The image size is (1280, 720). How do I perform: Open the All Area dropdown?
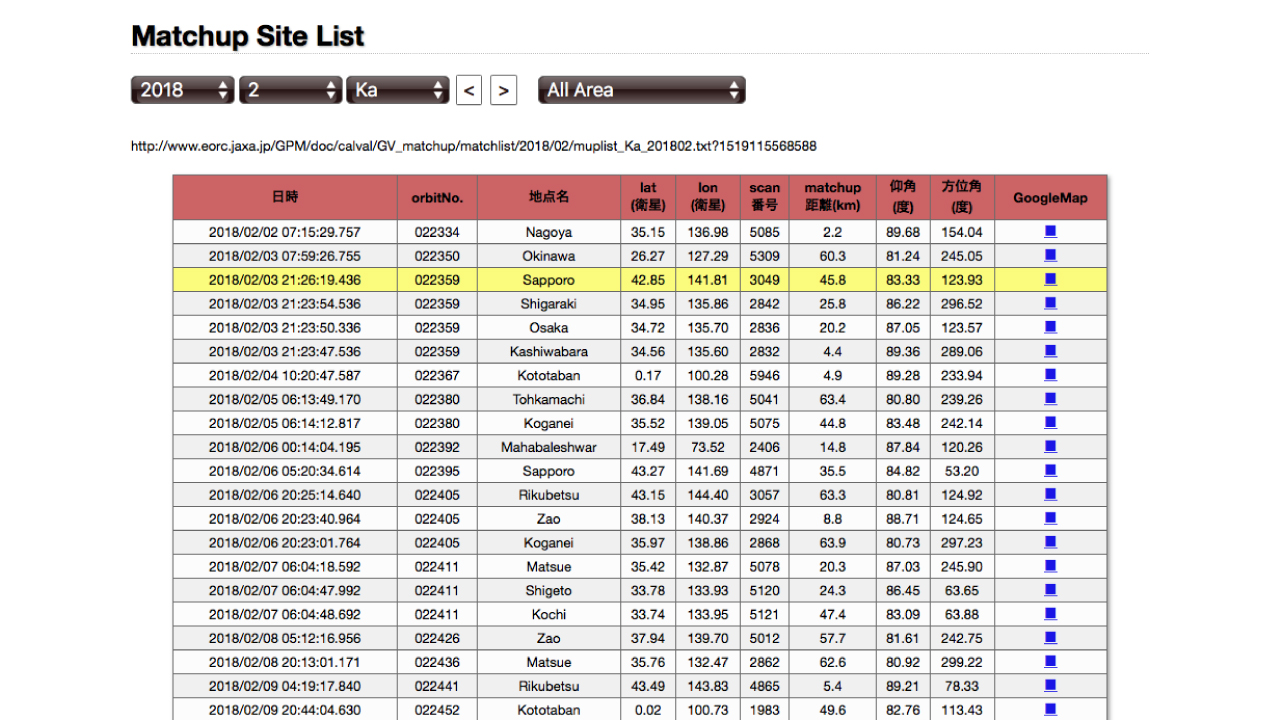click(642, 90)
